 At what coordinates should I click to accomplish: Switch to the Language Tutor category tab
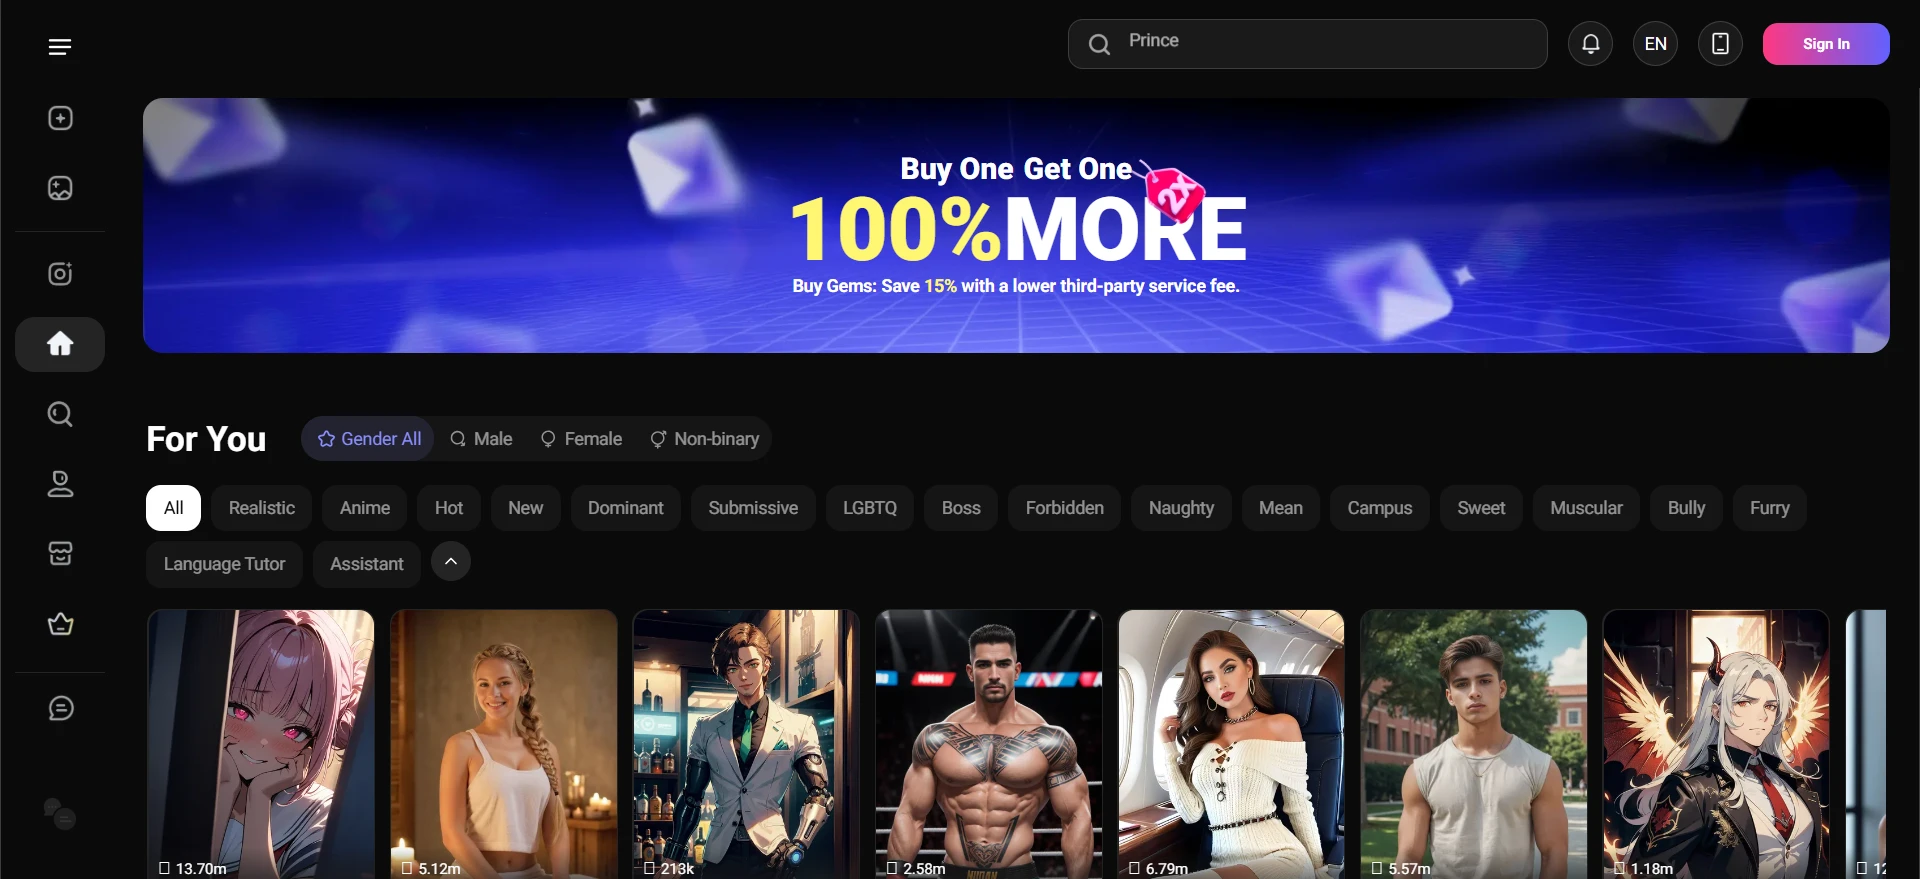(x=224, y=564)
